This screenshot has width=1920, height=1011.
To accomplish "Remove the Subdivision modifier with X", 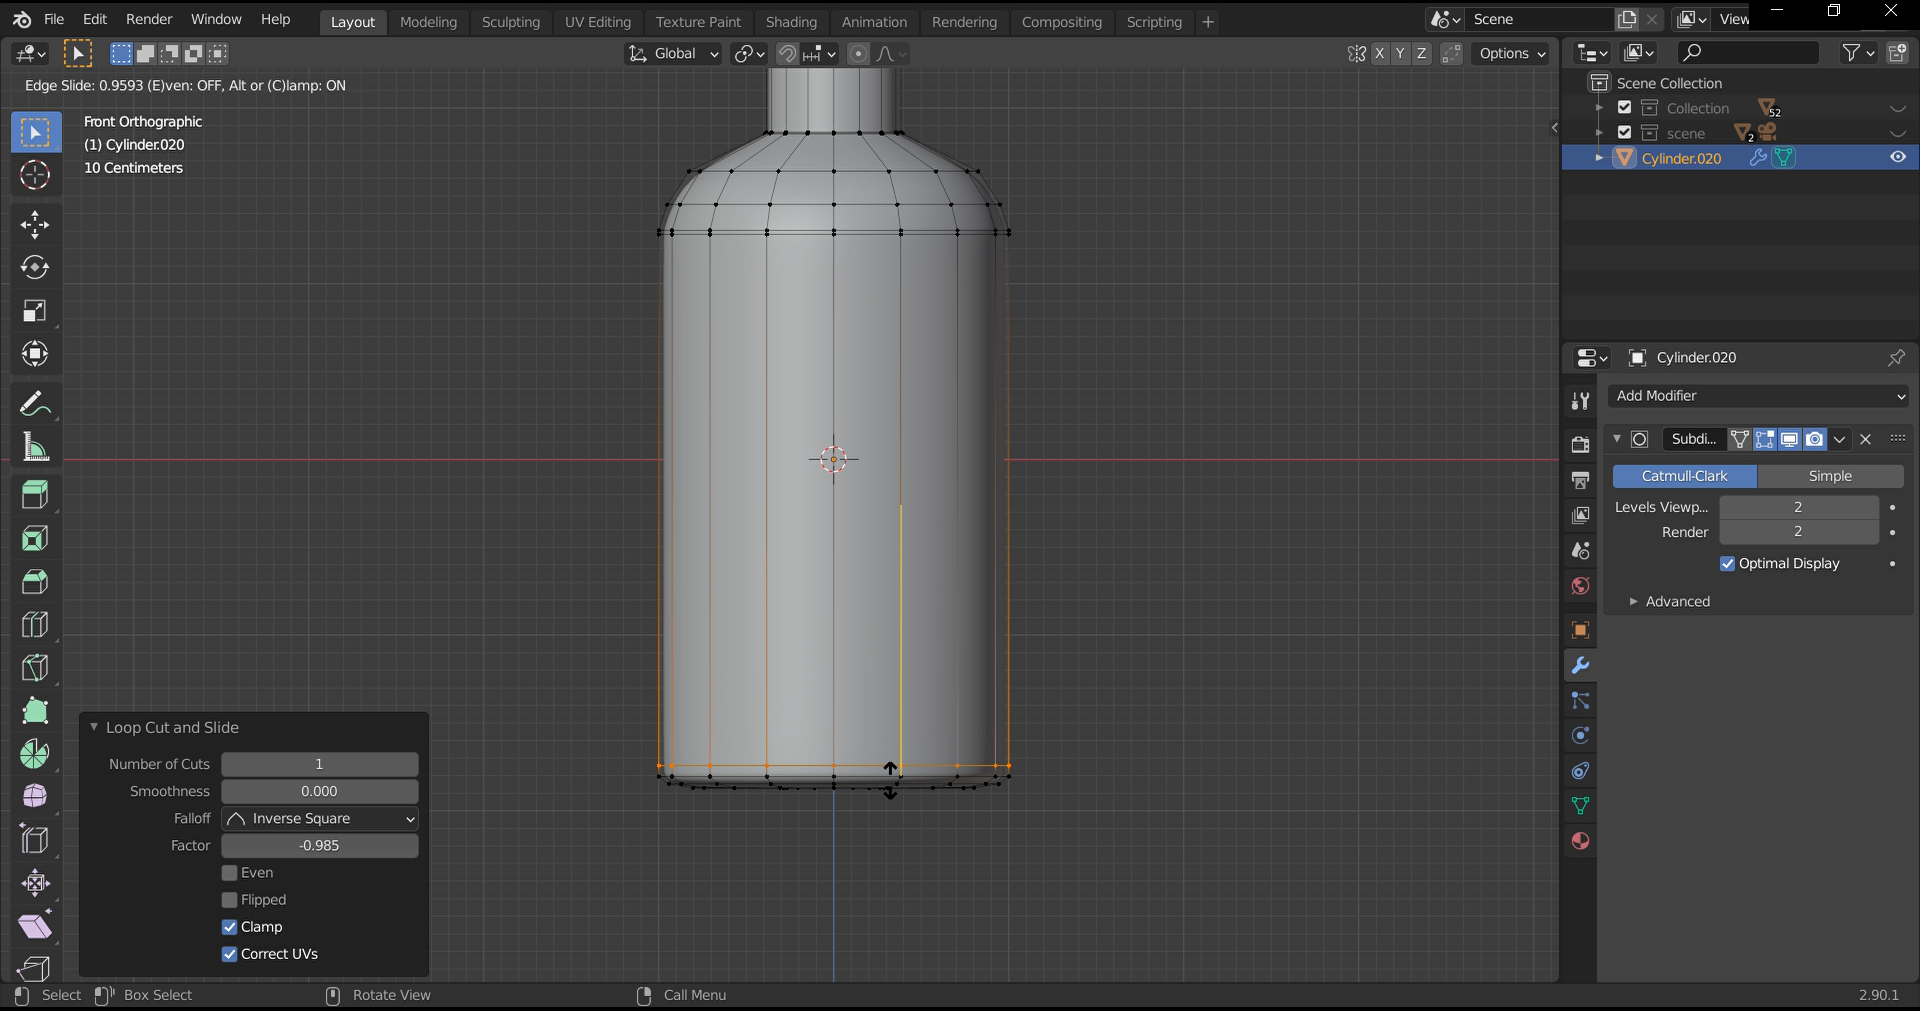I will pos(1866,439).
